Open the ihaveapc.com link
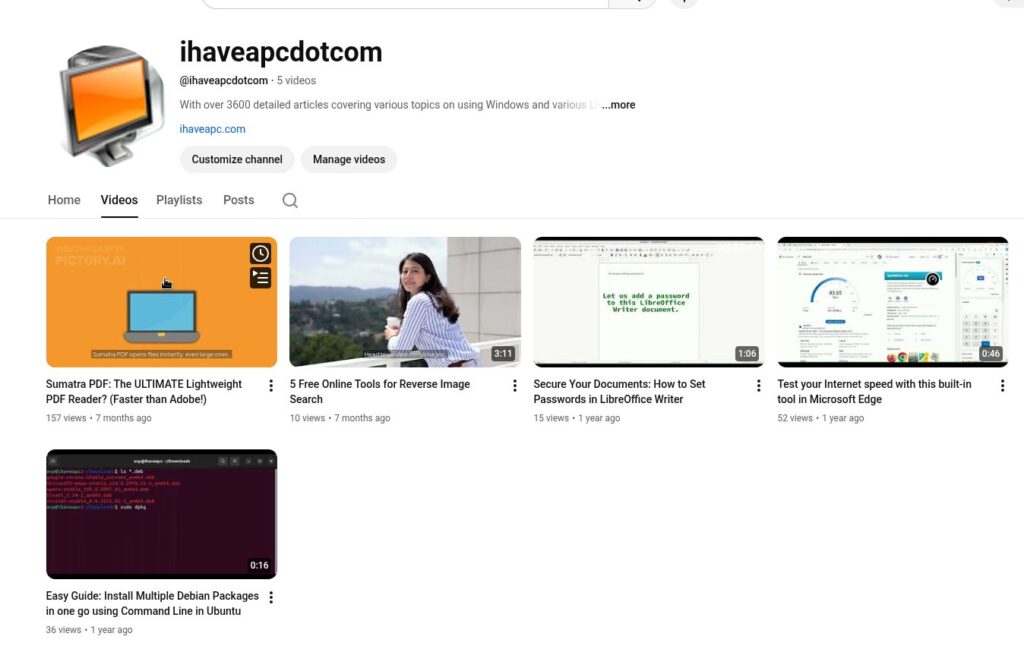Screen dimensions: 1024x649 (212, 129)
